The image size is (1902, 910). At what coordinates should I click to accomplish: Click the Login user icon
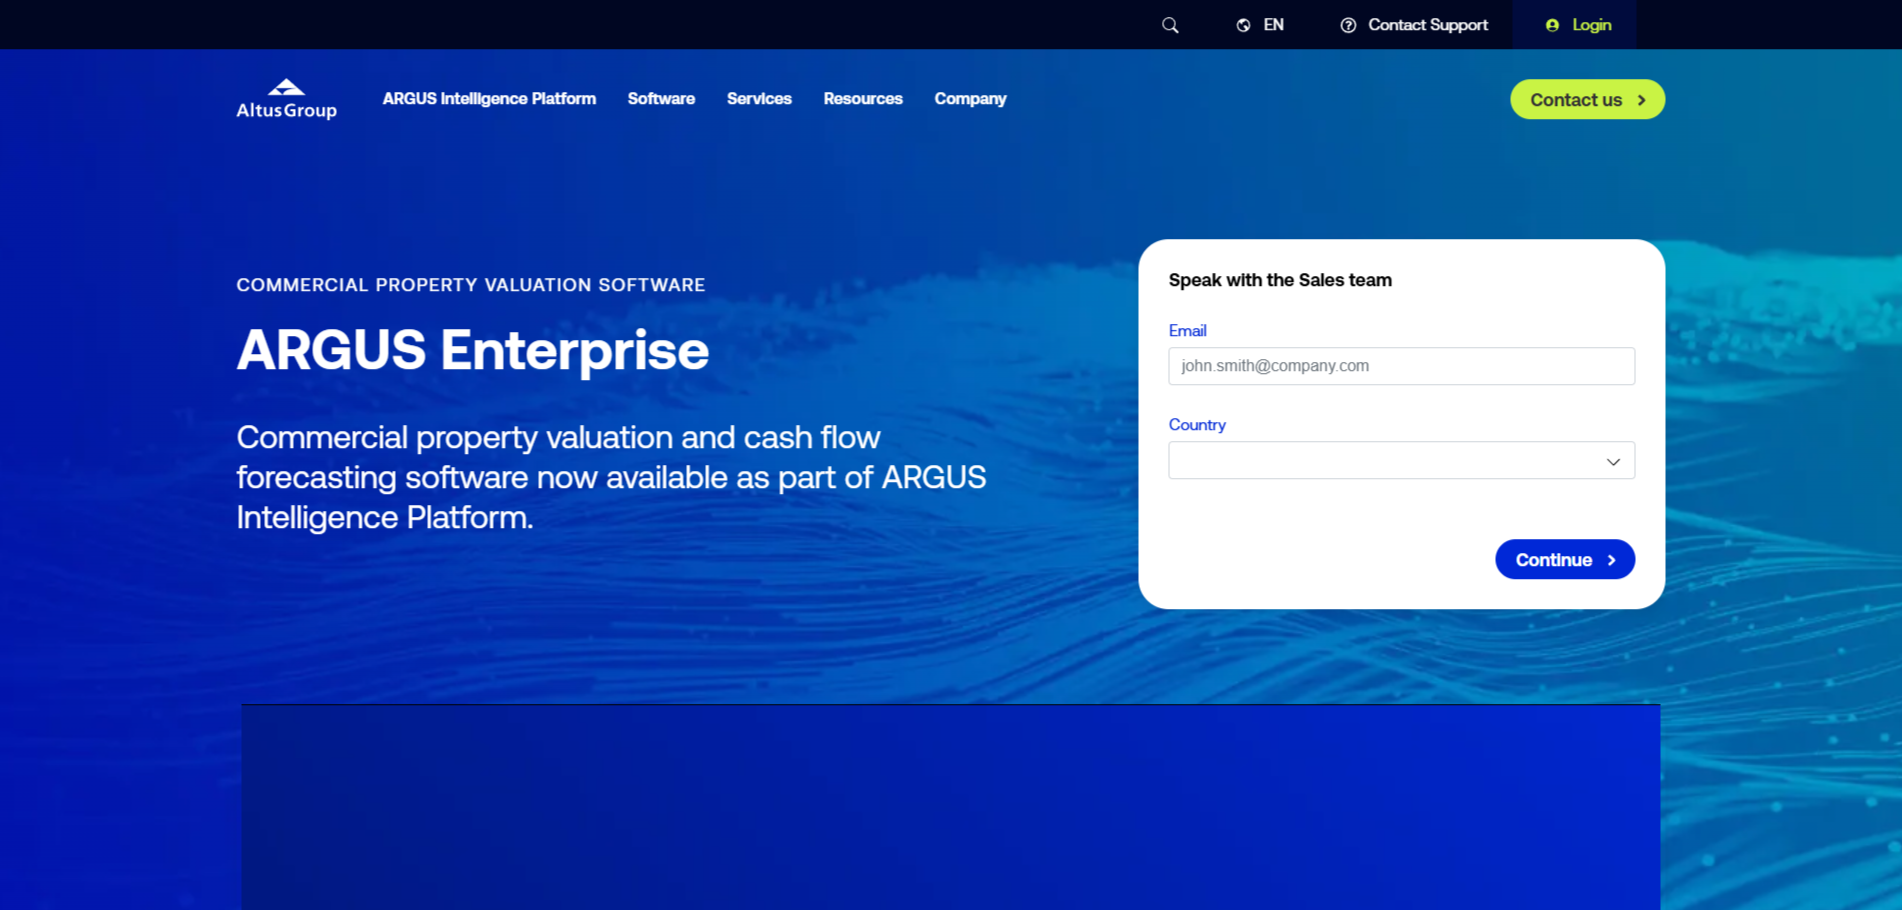(x=1552, y=25)
